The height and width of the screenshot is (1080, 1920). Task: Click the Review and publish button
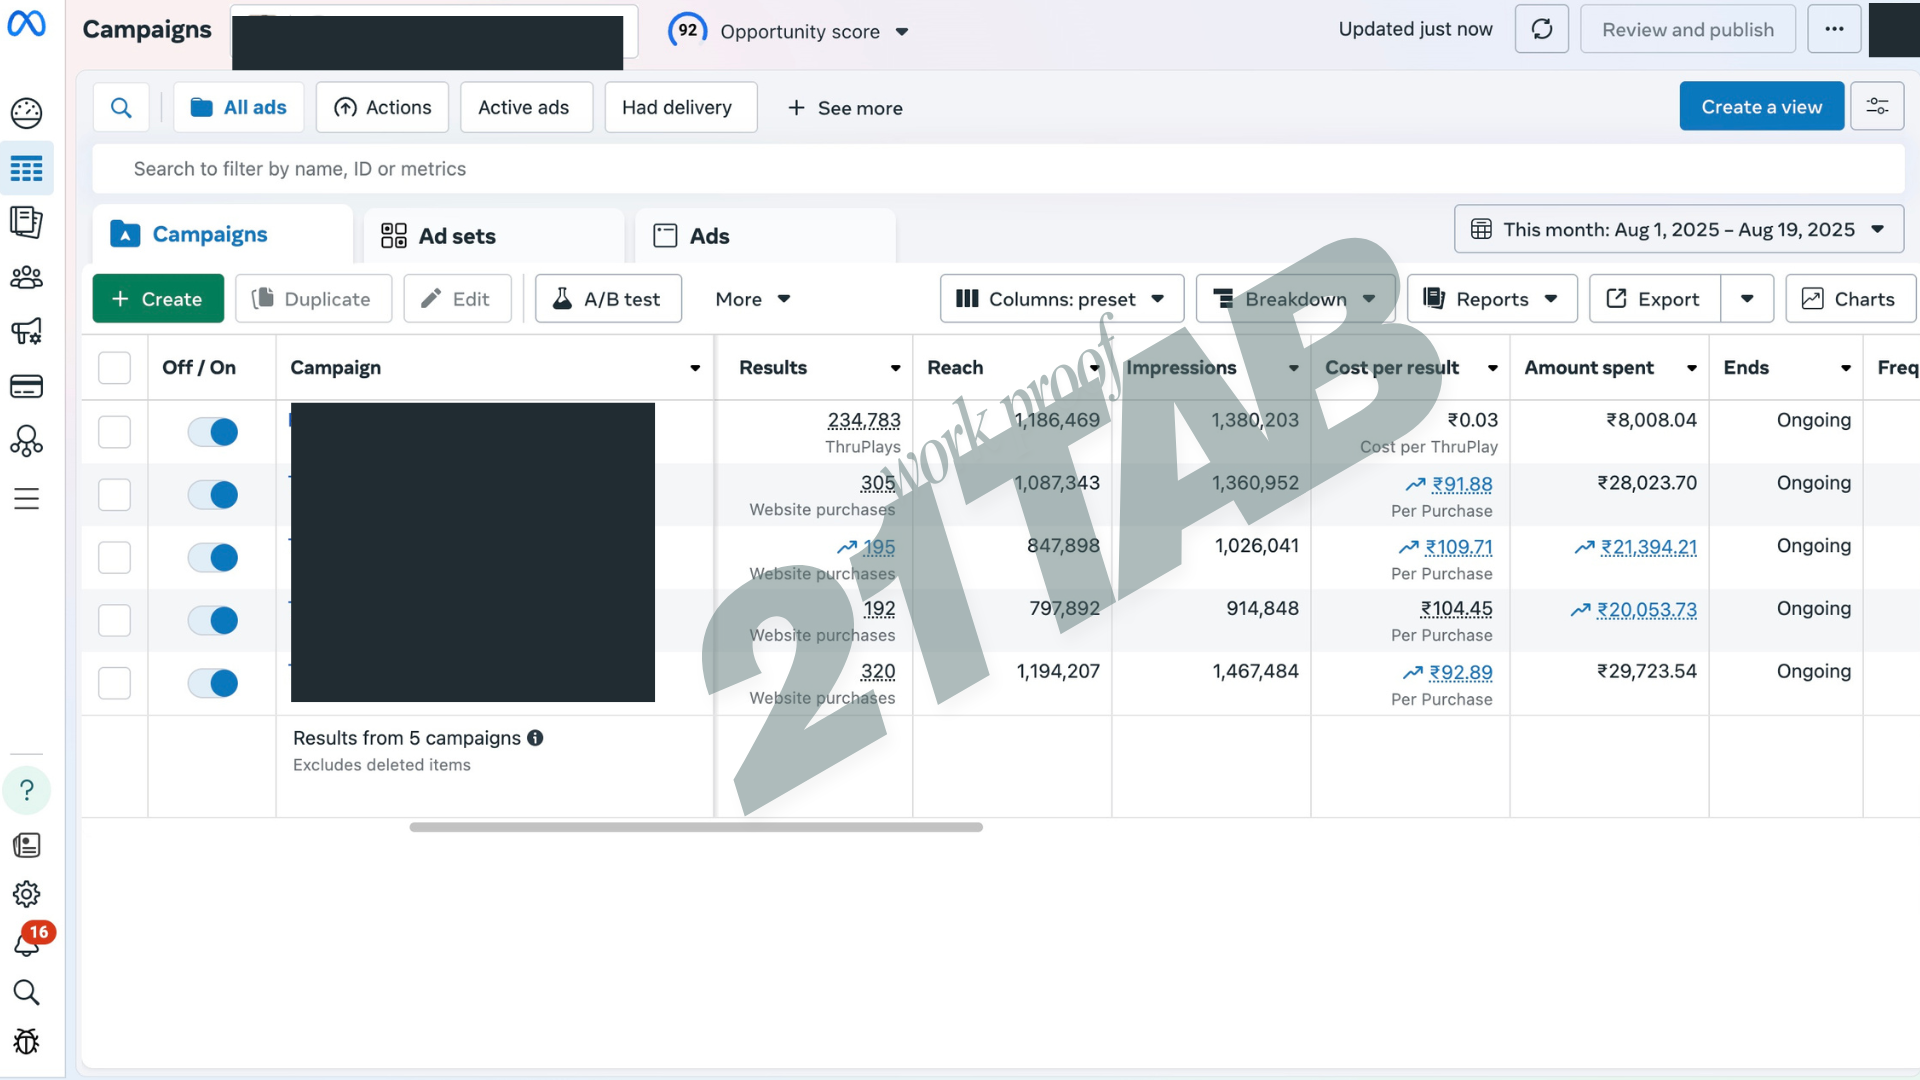[1687, 29]
